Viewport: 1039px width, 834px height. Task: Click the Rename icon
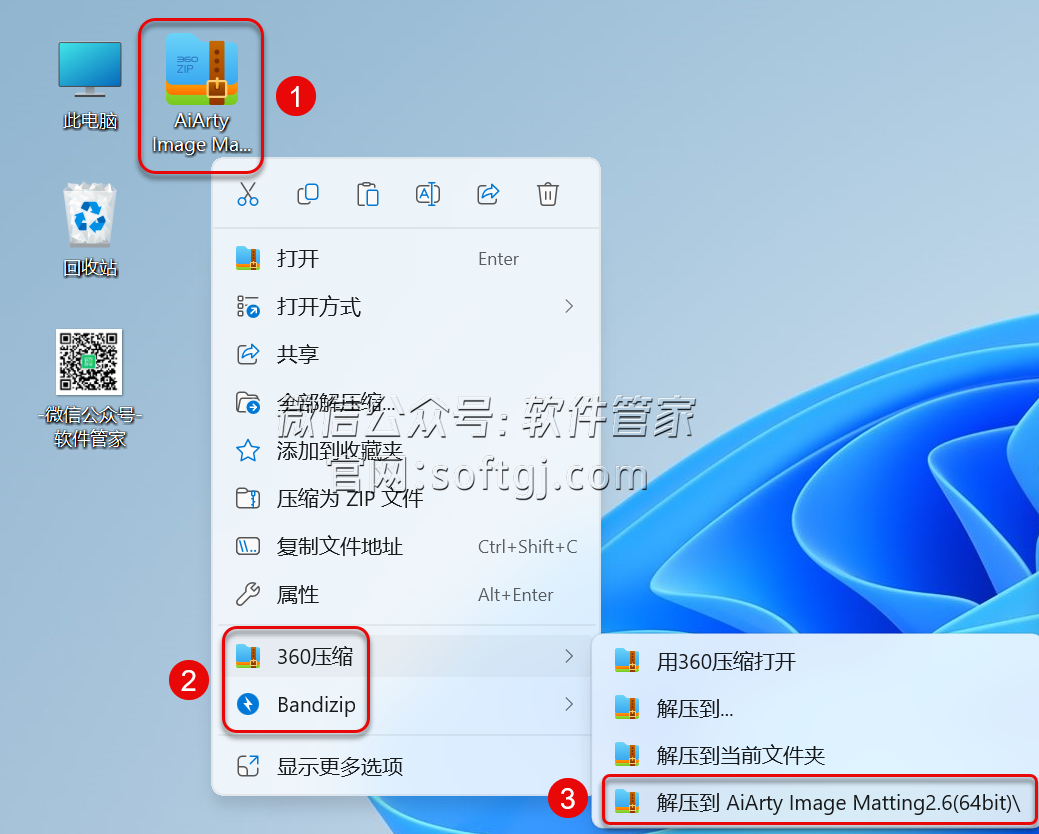(x=427, y=194)
